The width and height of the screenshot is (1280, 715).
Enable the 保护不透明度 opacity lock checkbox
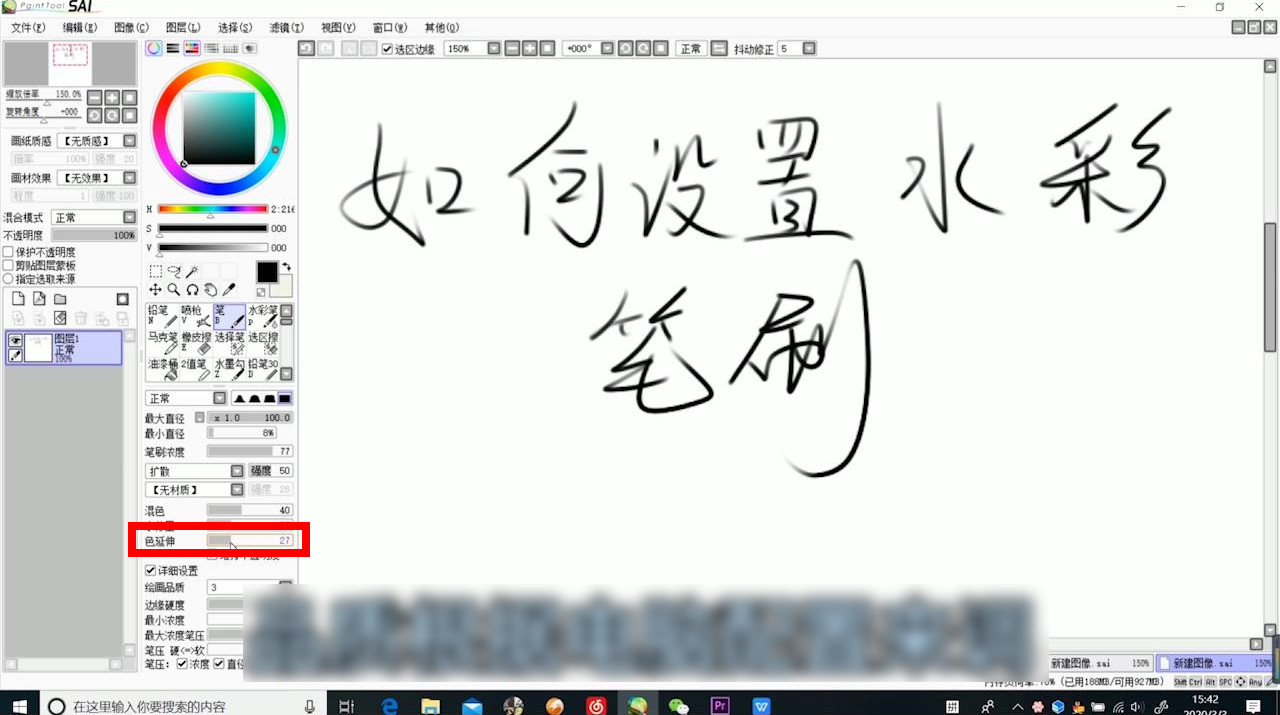point(8,253)
